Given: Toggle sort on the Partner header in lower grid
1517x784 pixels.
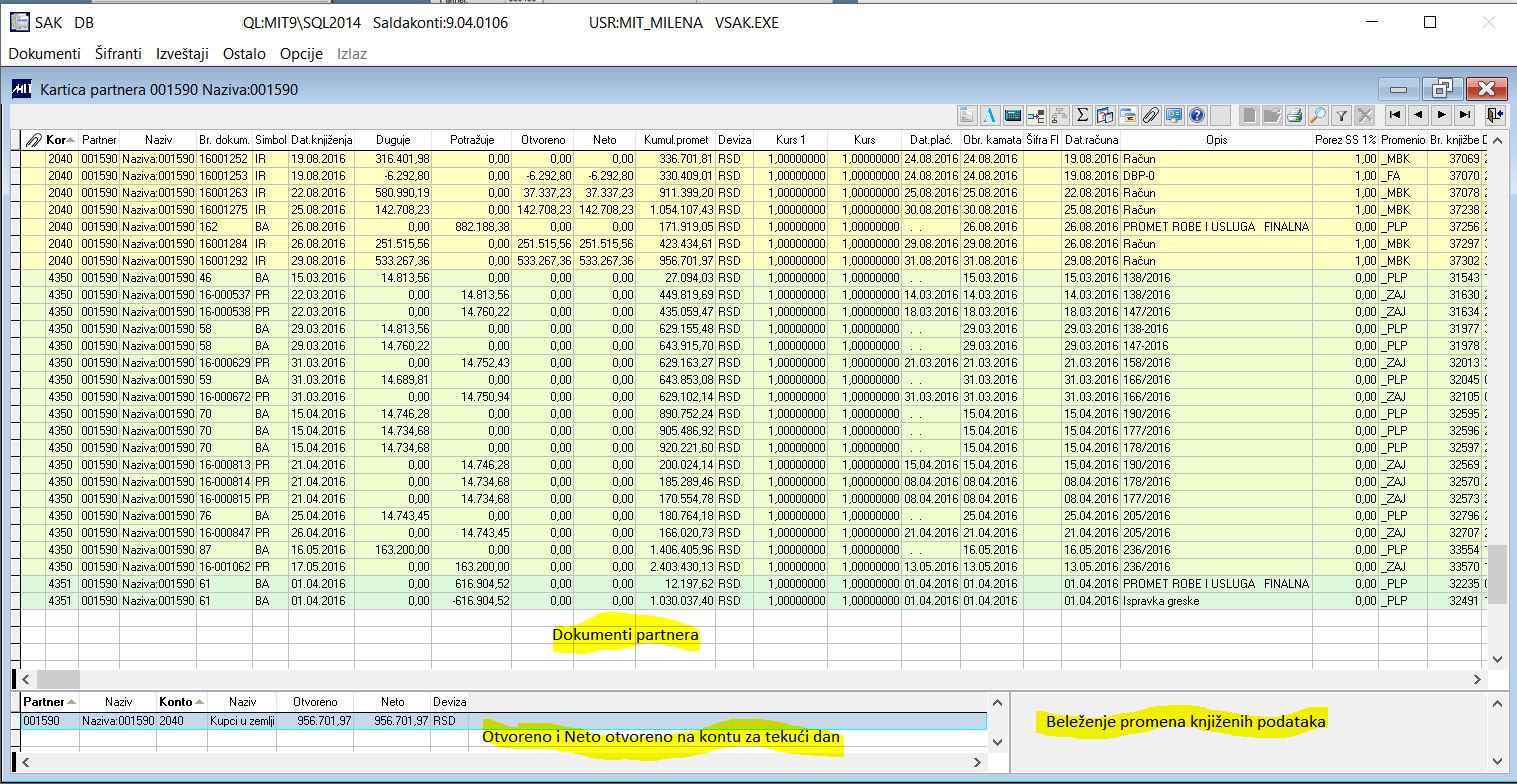Looking at the screenshot, I should click(50, 702).
